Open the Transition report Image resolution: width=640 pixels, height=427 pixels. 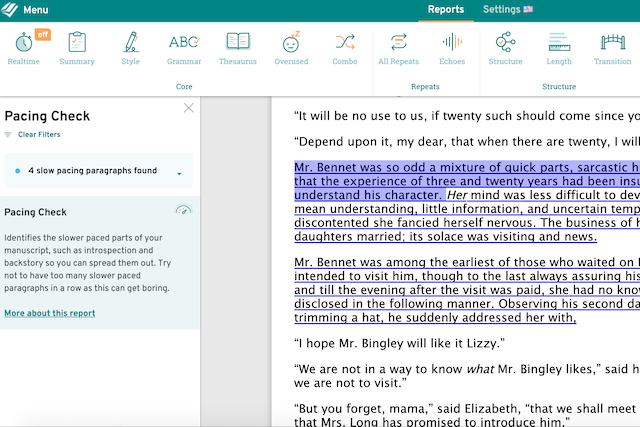pyautogui.click(x=613, y=49)
